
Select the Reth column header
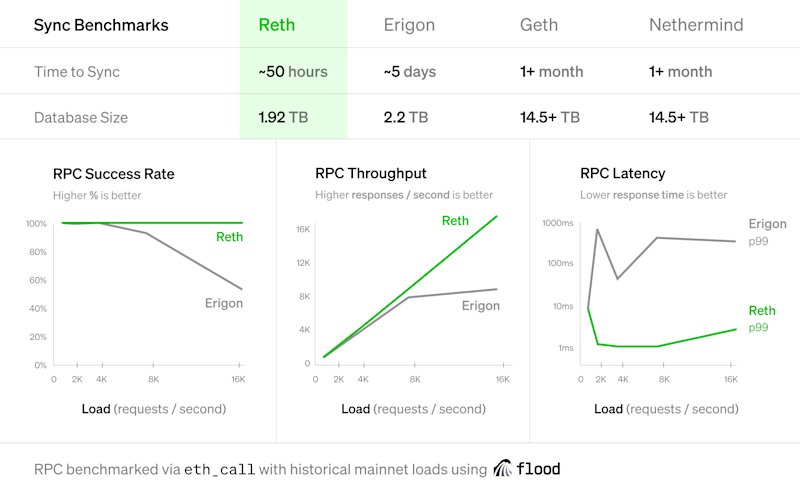click(x=277, y=25)
